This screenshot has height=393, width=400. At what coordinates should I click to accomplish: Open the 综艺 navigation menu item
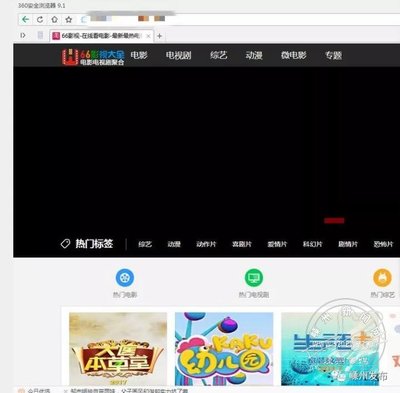(219, 55)
